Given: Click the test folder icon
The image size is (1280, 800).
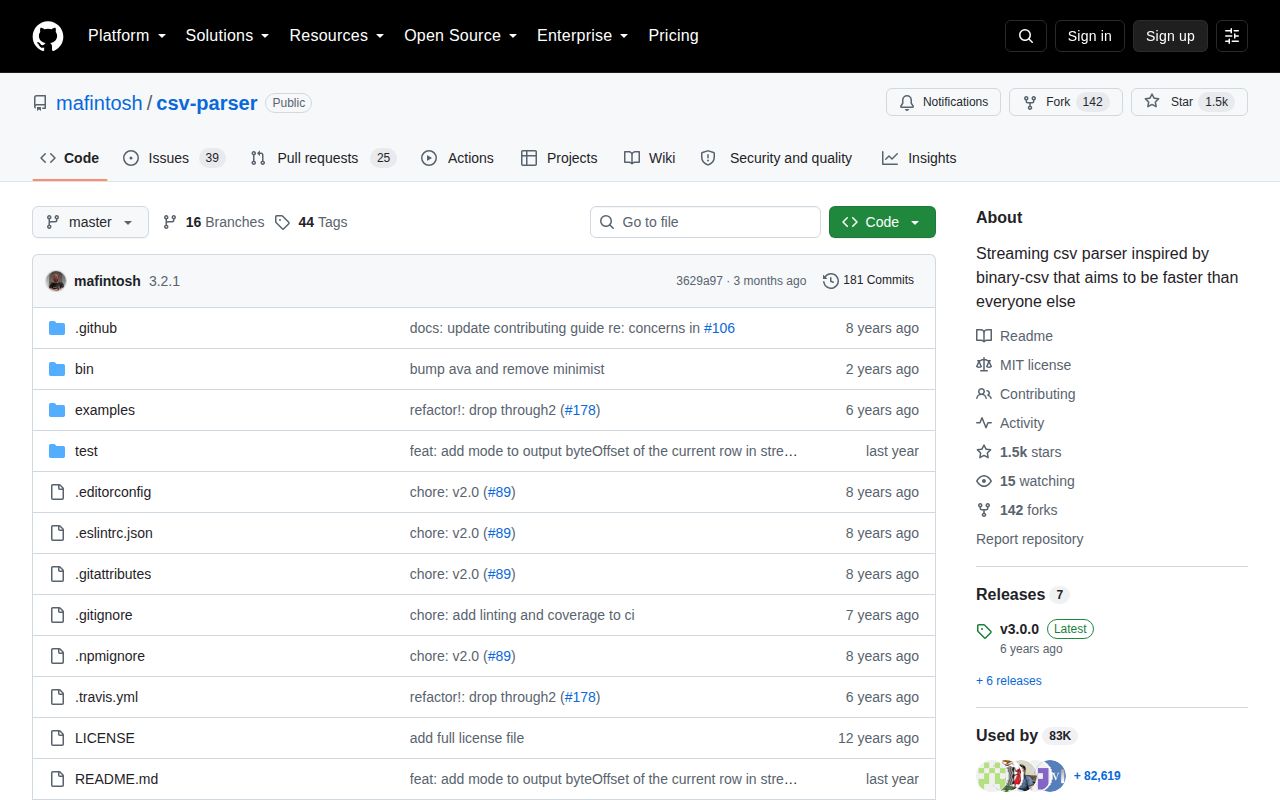Looking at the screenshot, I should coord(57,451).
